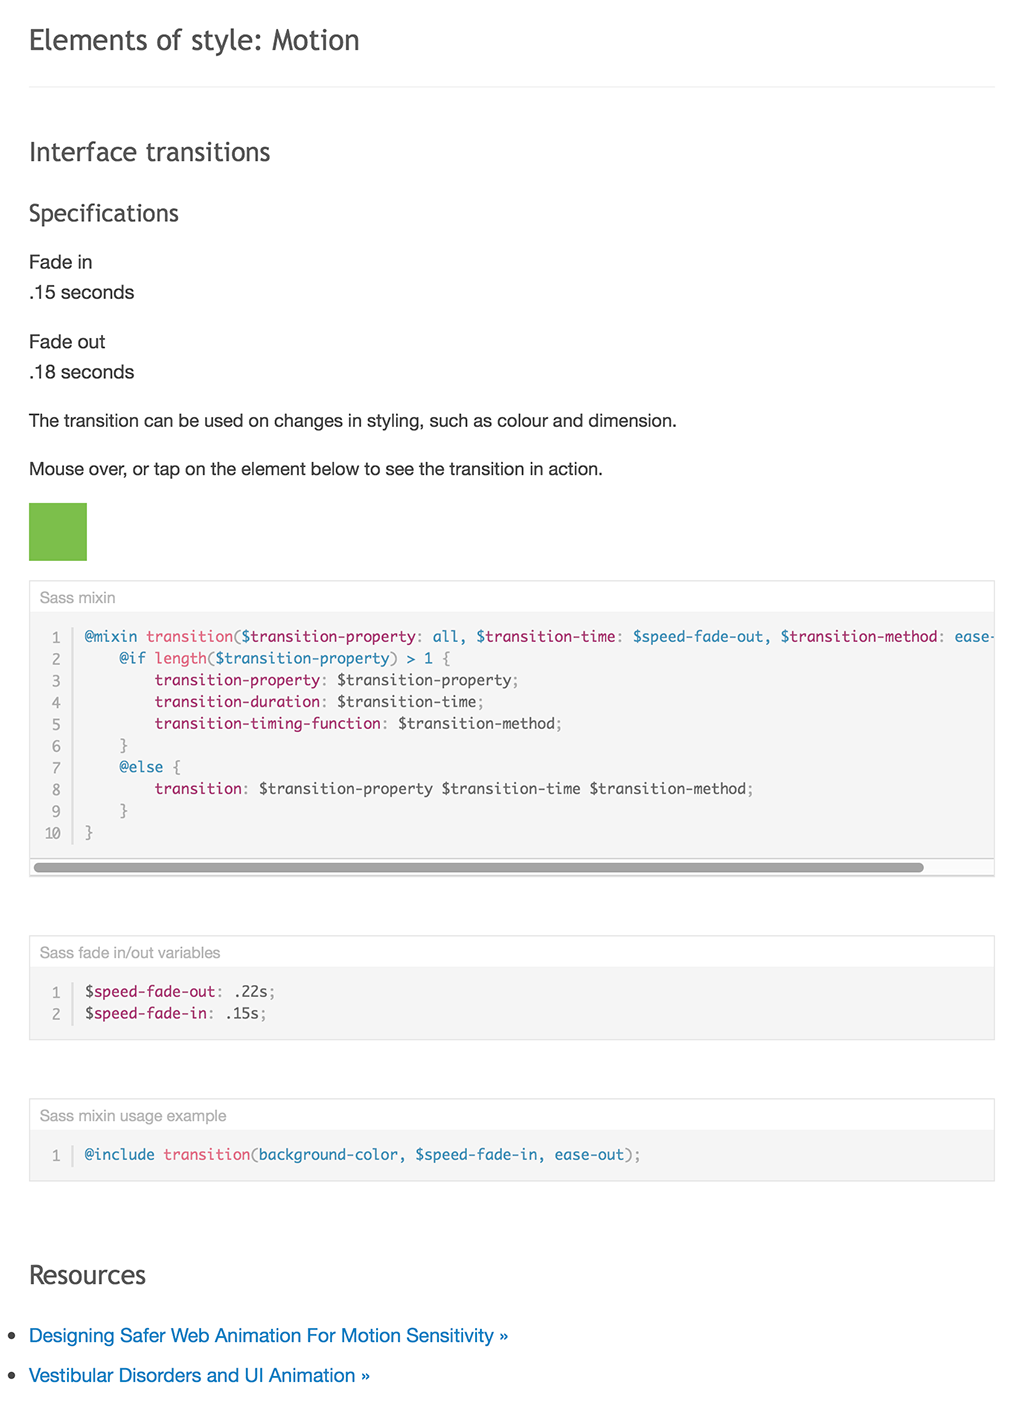Viewport: 1024px width, 1411px height.
Task: Click the green transition demo square
Action: click(58, 531)
